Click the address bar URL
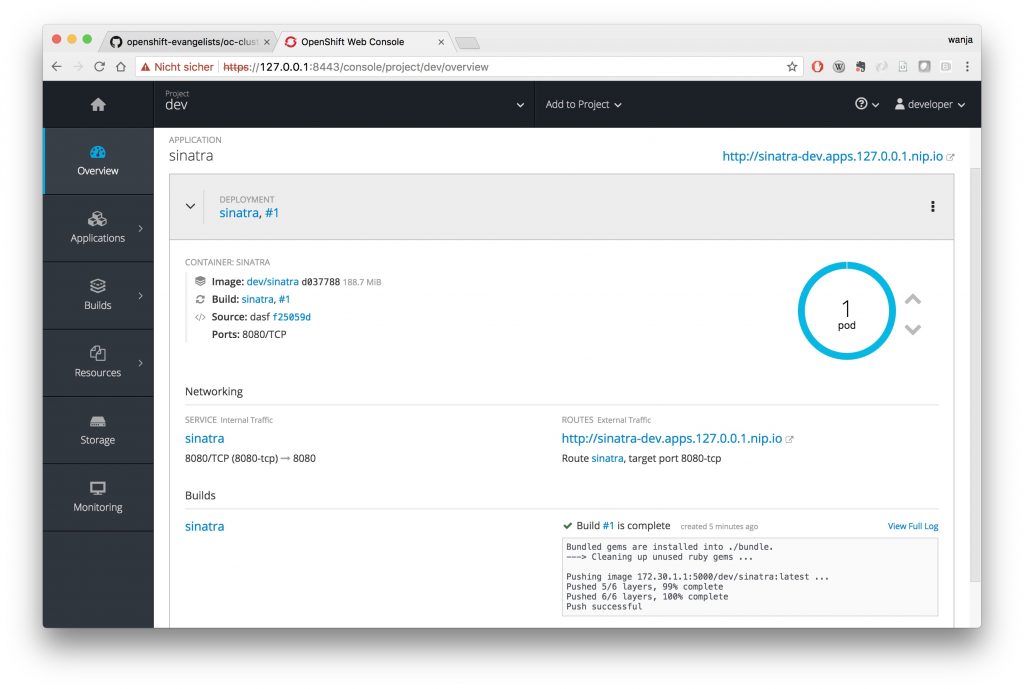The image size is (1024, 689). pos(355,67)
